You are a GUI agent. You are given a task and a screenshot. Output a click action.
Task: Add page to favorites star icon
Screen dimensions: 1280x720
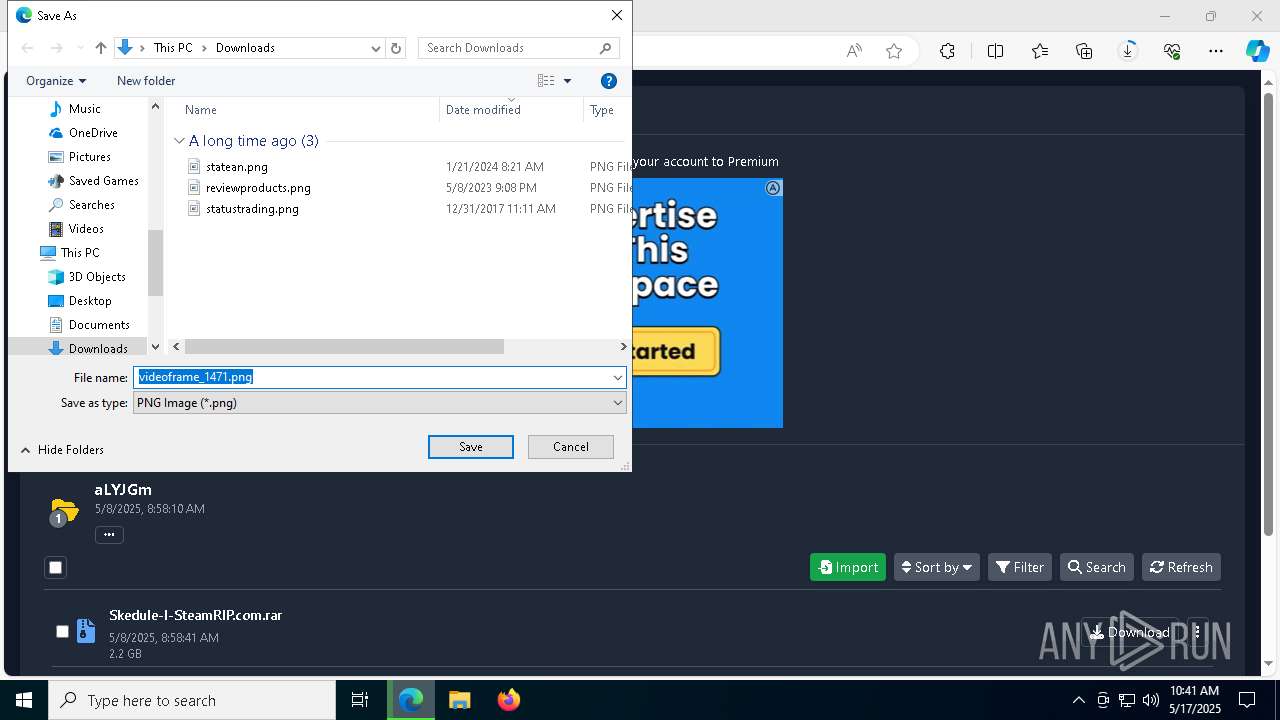894,51
